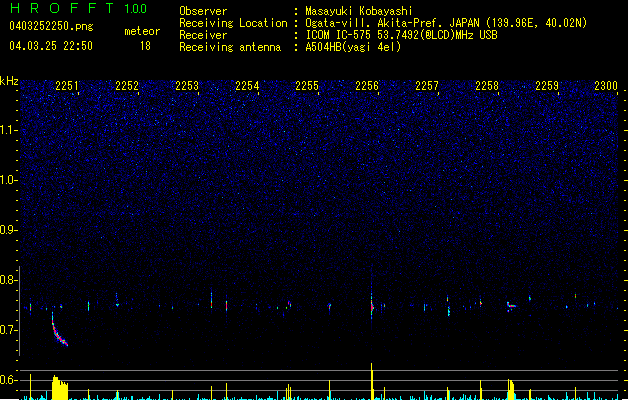Click the Receiving Location field label

coord(233,23)
